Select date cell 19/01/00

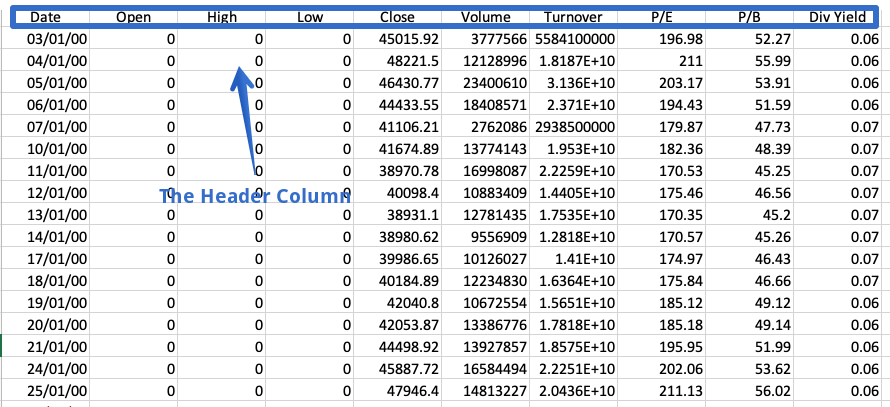pyautogui.click(x=45, y=303)
